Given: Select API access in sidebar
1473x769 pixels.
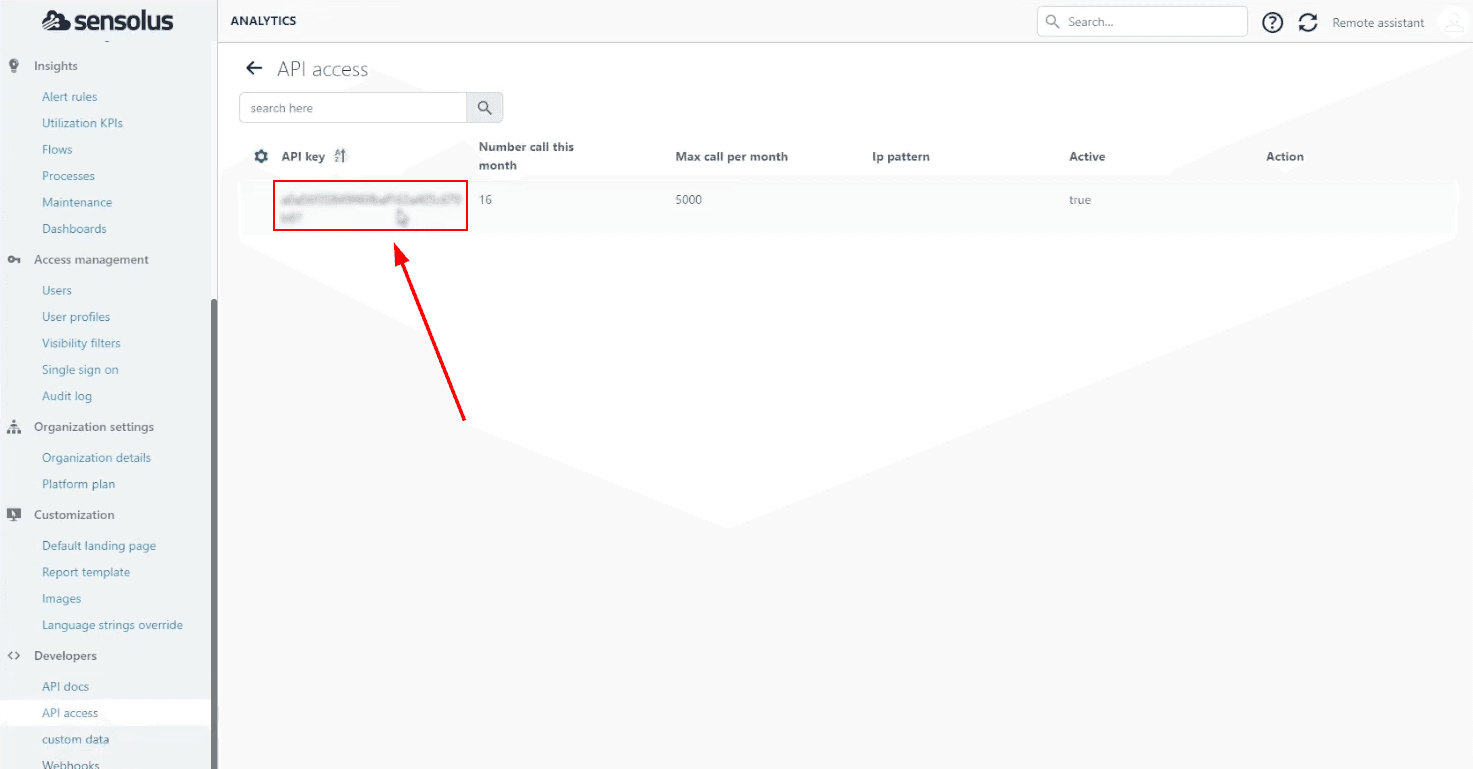Looking at the screenshot, I should point(70,713).
